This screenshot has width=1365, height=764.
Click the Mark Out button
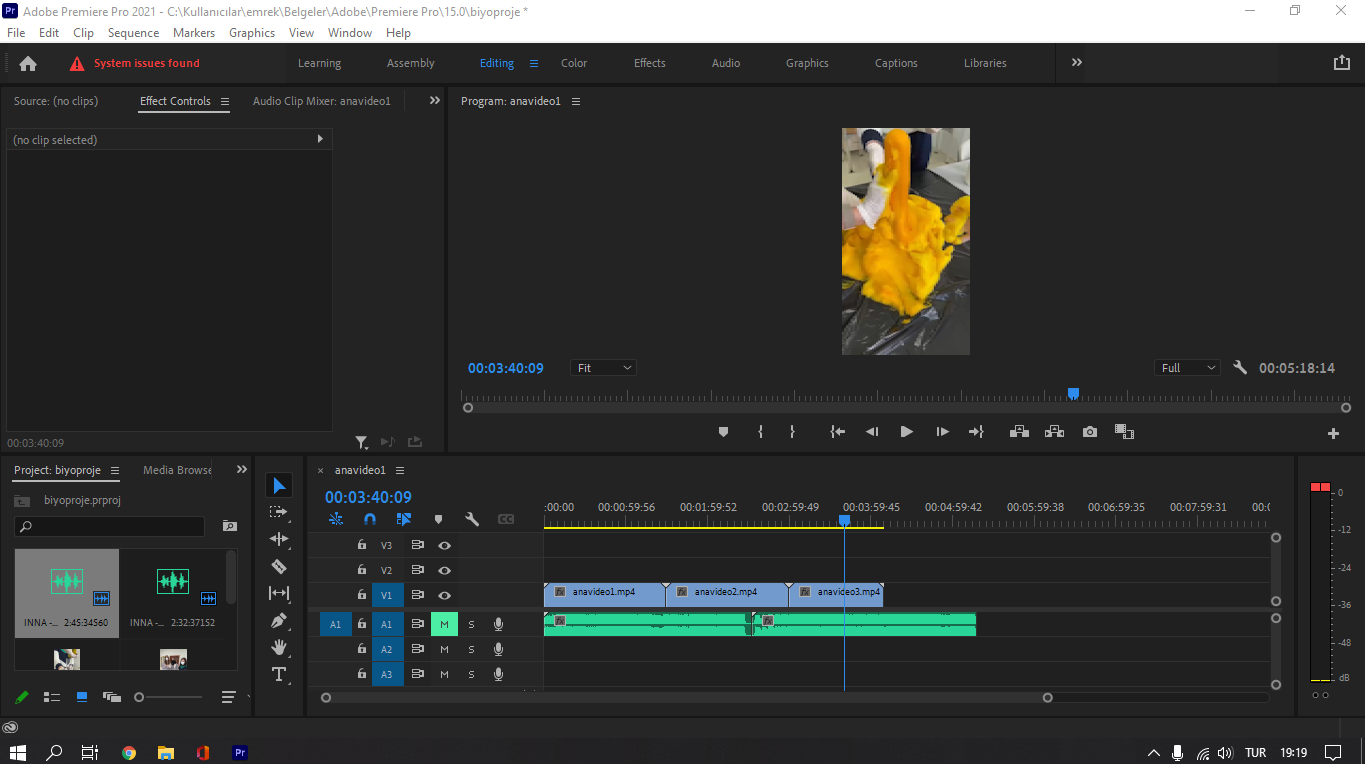pyautogui.click(x=792, y=432)
